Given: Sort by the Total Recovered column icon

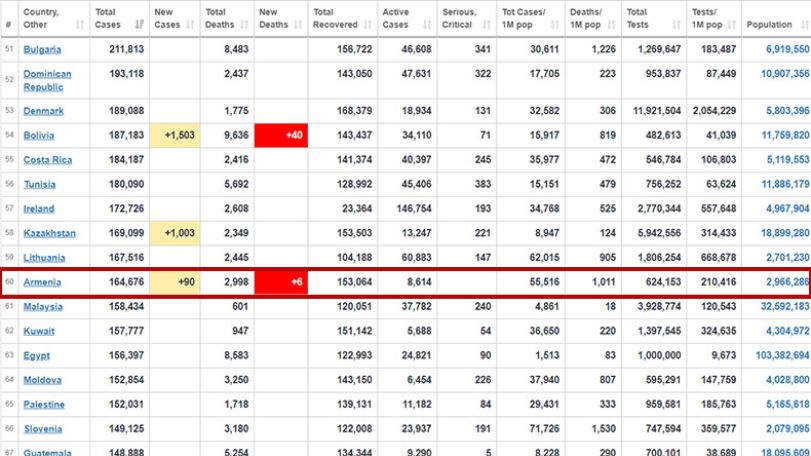Looking at the screenshot, I should (x=368, y=24).
